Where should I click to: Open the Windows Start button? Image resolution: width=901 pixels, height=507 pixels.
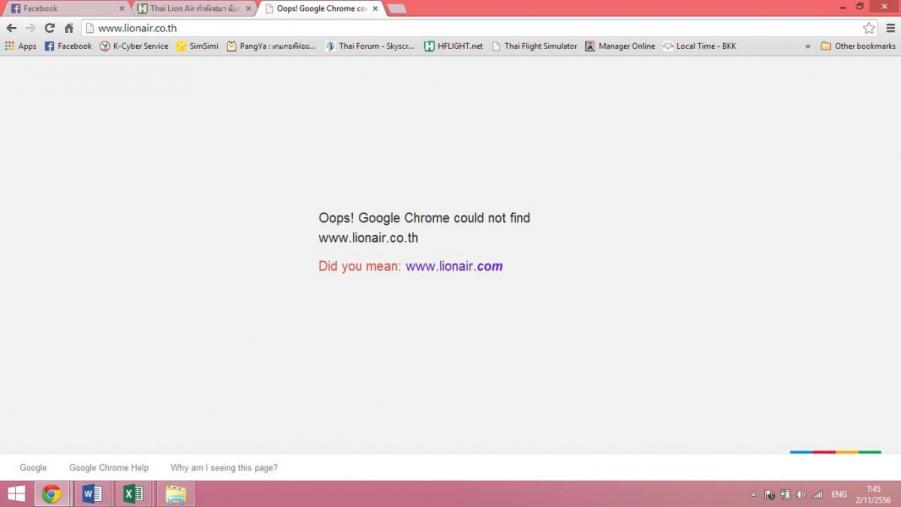16,494
